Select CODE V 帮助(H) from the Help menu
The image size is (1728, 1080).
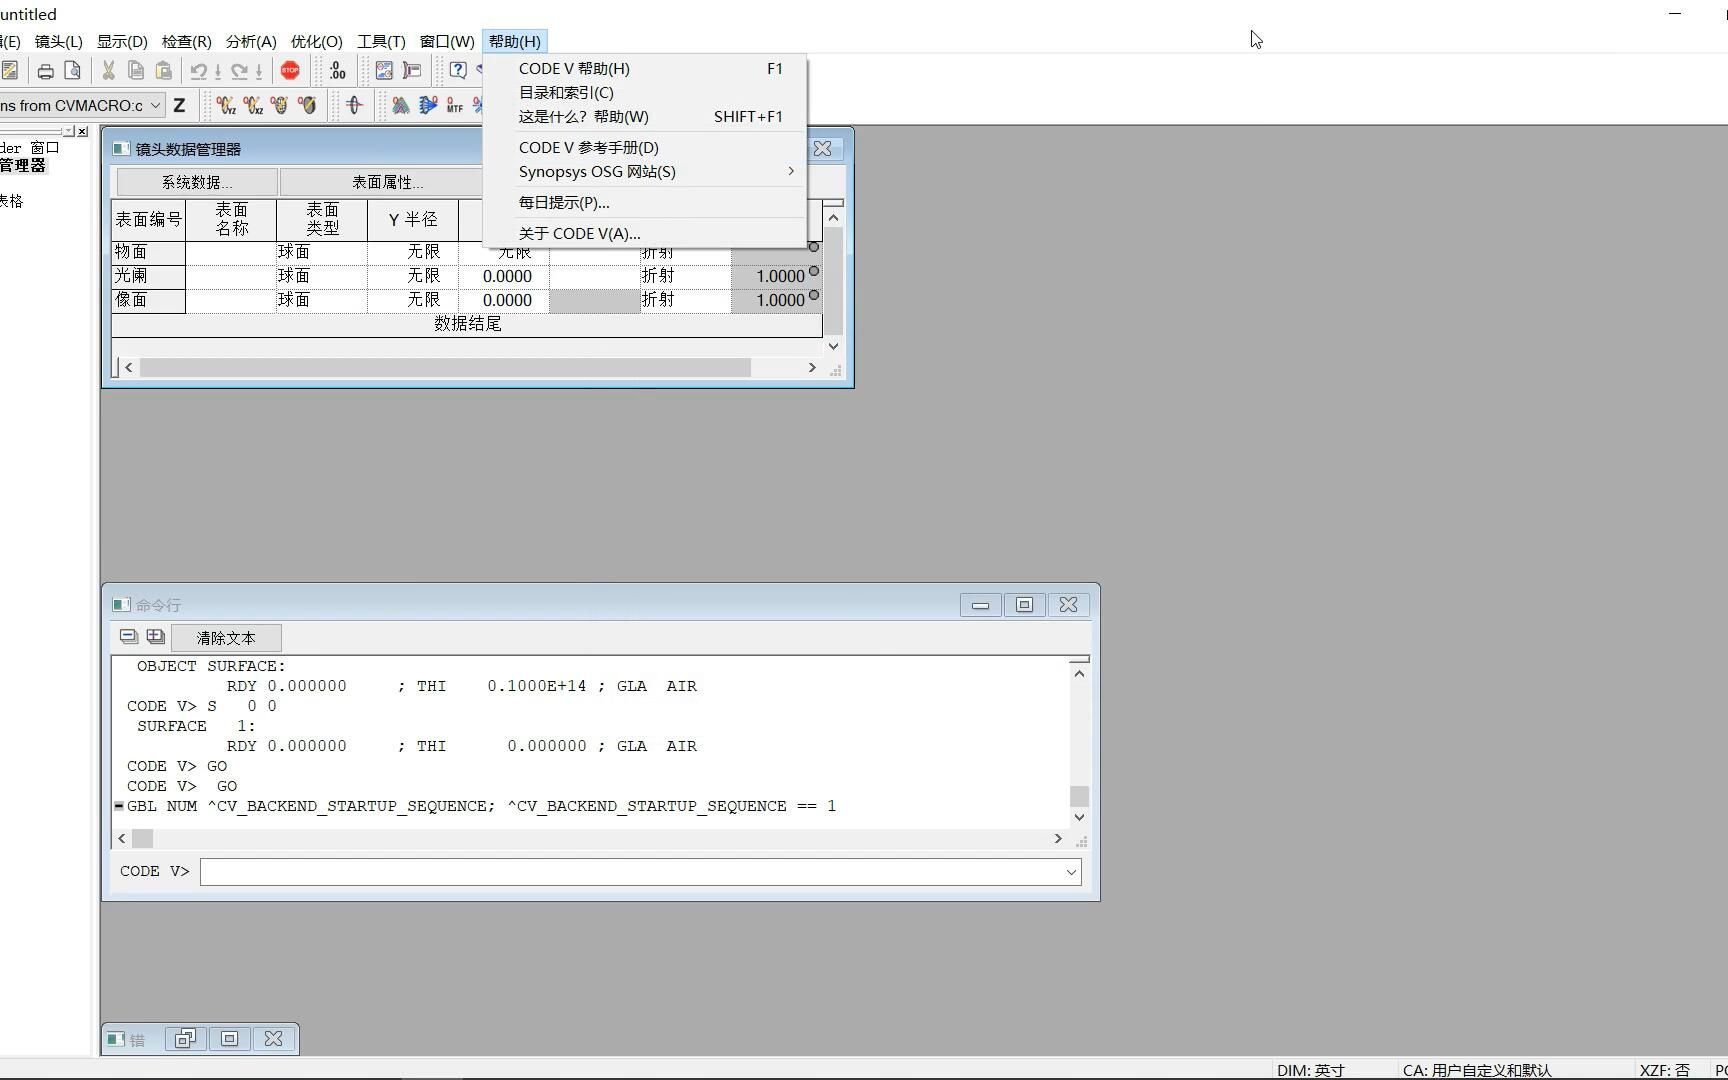coord(573,68)
